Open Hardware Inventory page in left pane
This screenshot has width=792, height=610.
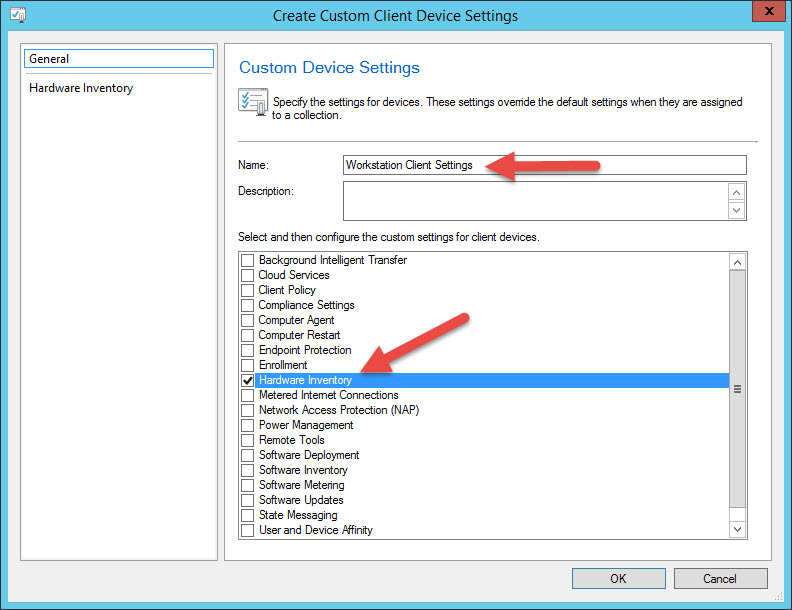(81, 88)
